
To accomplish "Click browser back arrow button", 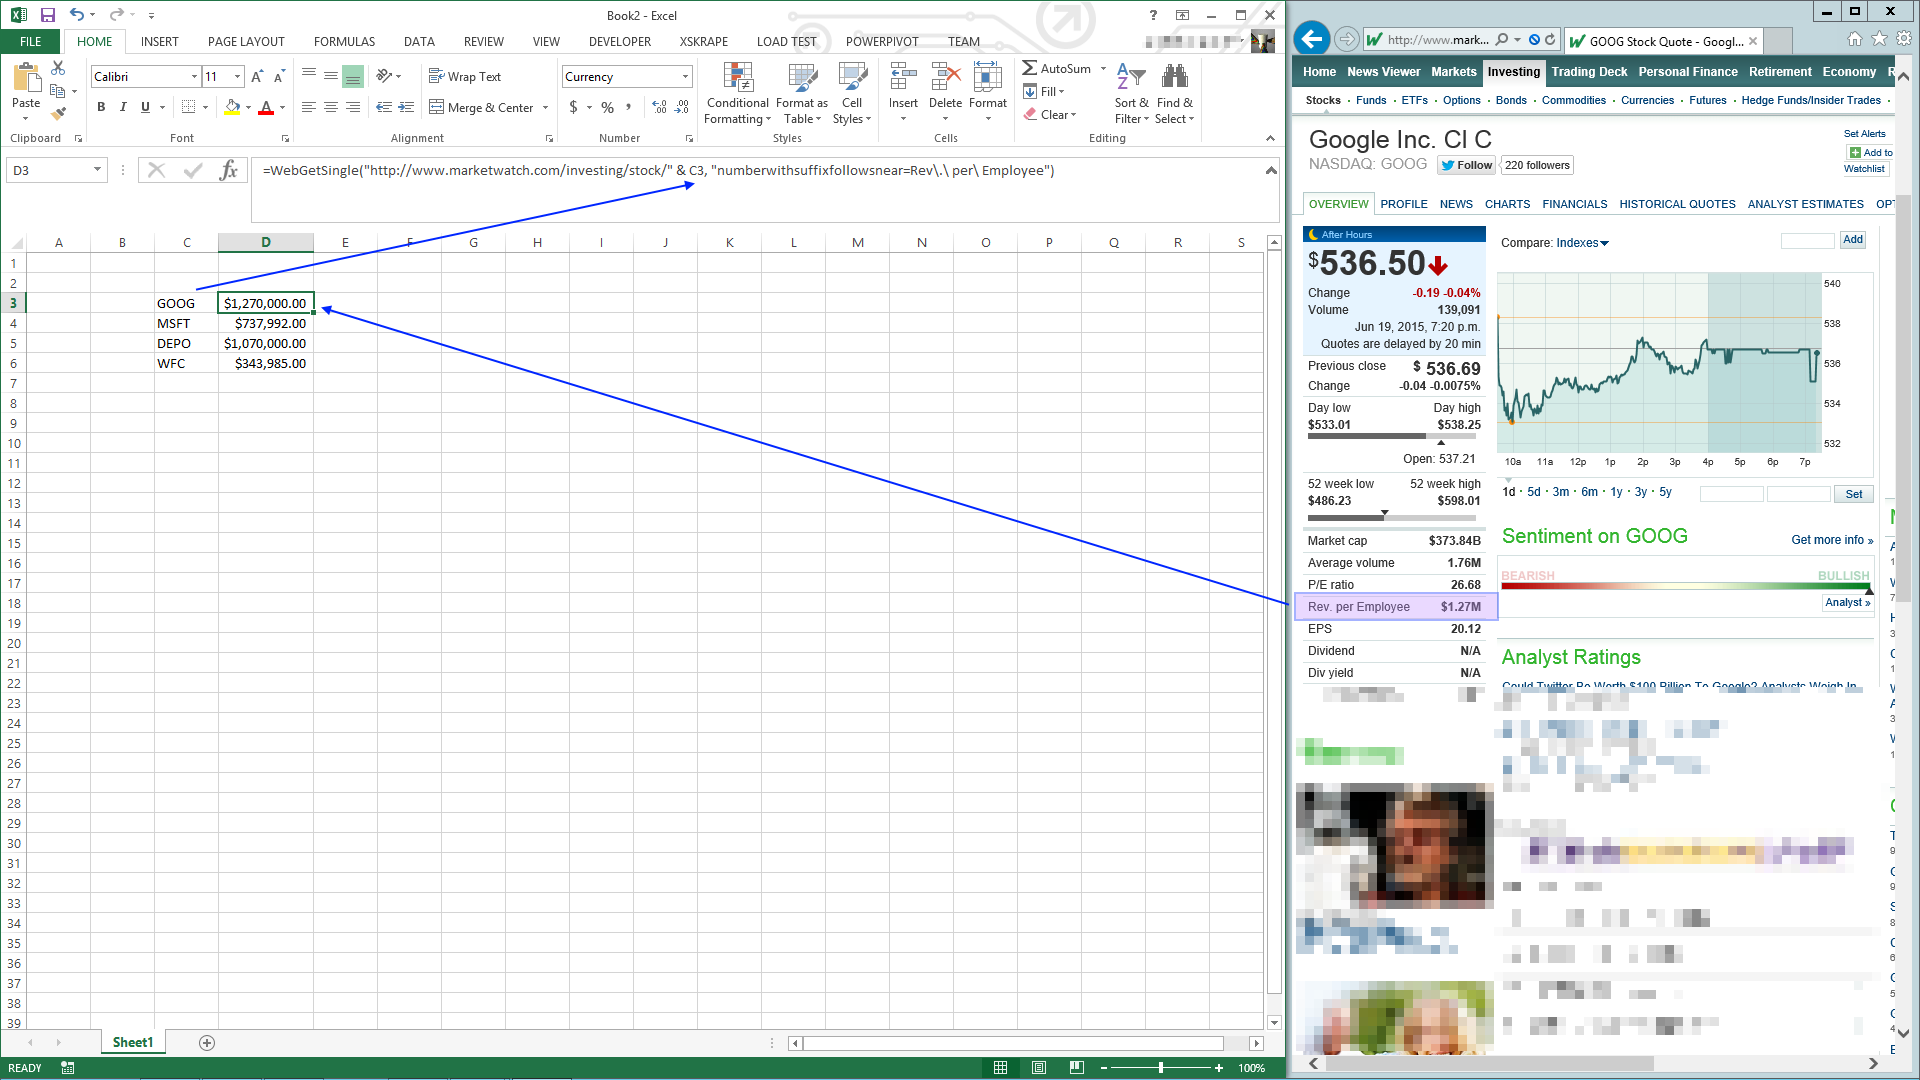I will pos(1311,40).
